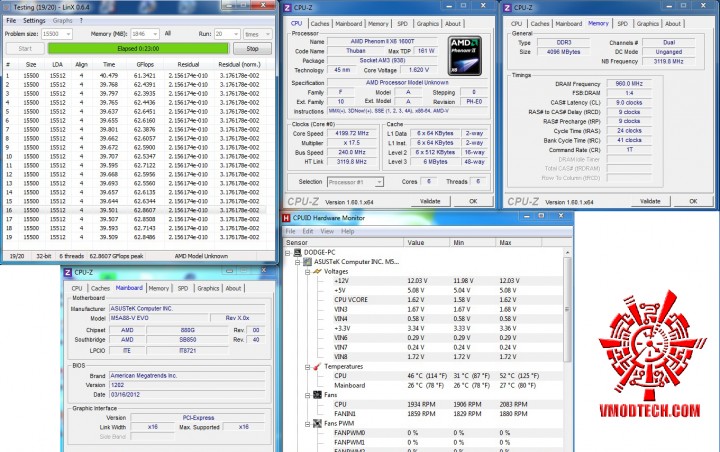Viewport: 720px width, 452px height.
Task: Open the ? help menu in LinX
Action: pyautogui.click(x=81, y=21)
